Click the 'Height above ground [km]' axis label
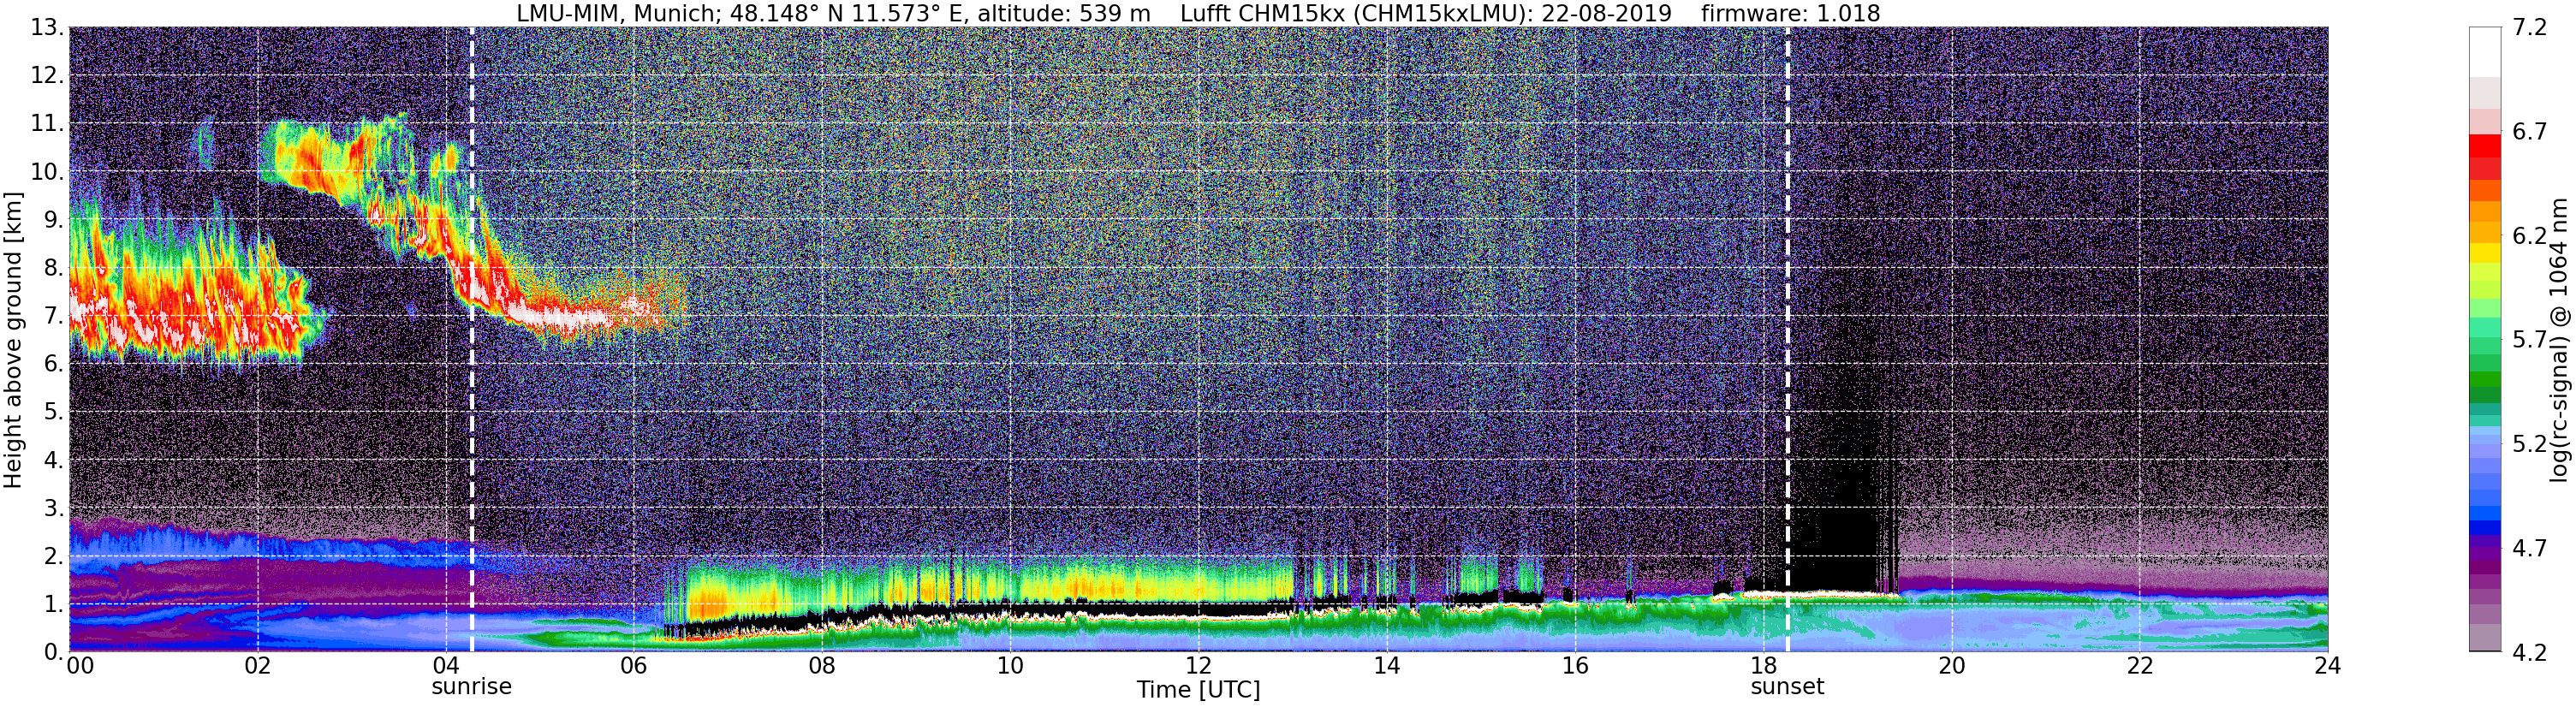 [13, 340]
